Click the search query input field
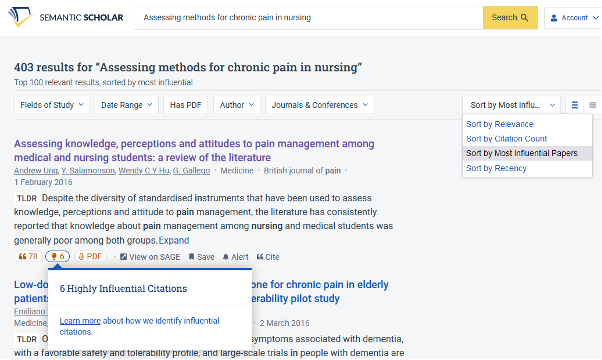 308,17
